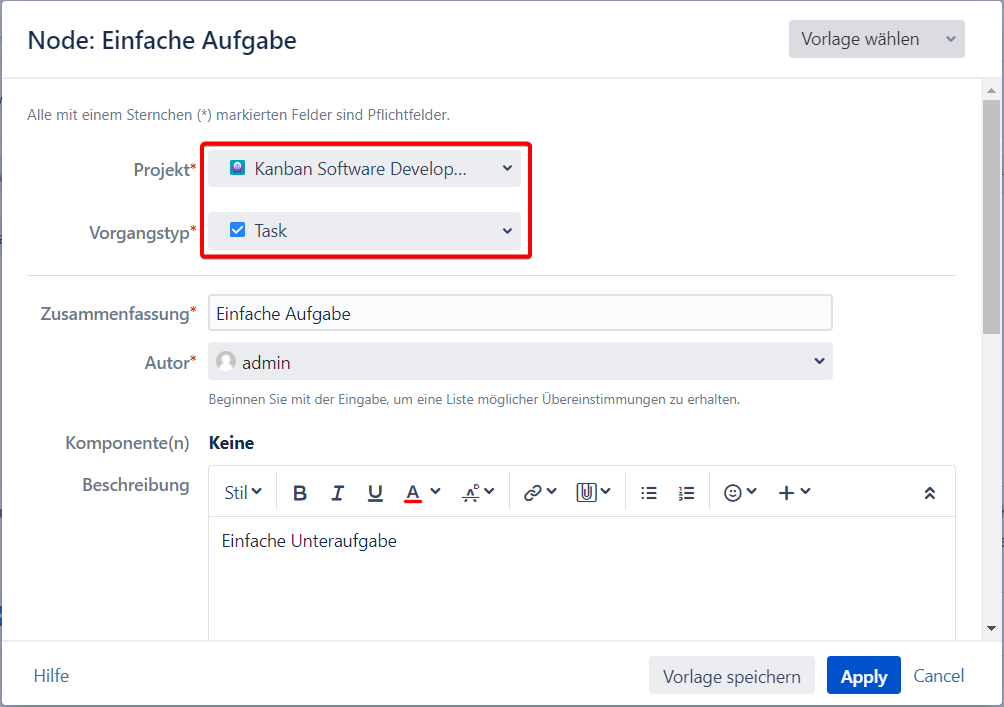Open the Vorgangstyp Task dropdown
1004x707 pixels.
coord(365,231)
